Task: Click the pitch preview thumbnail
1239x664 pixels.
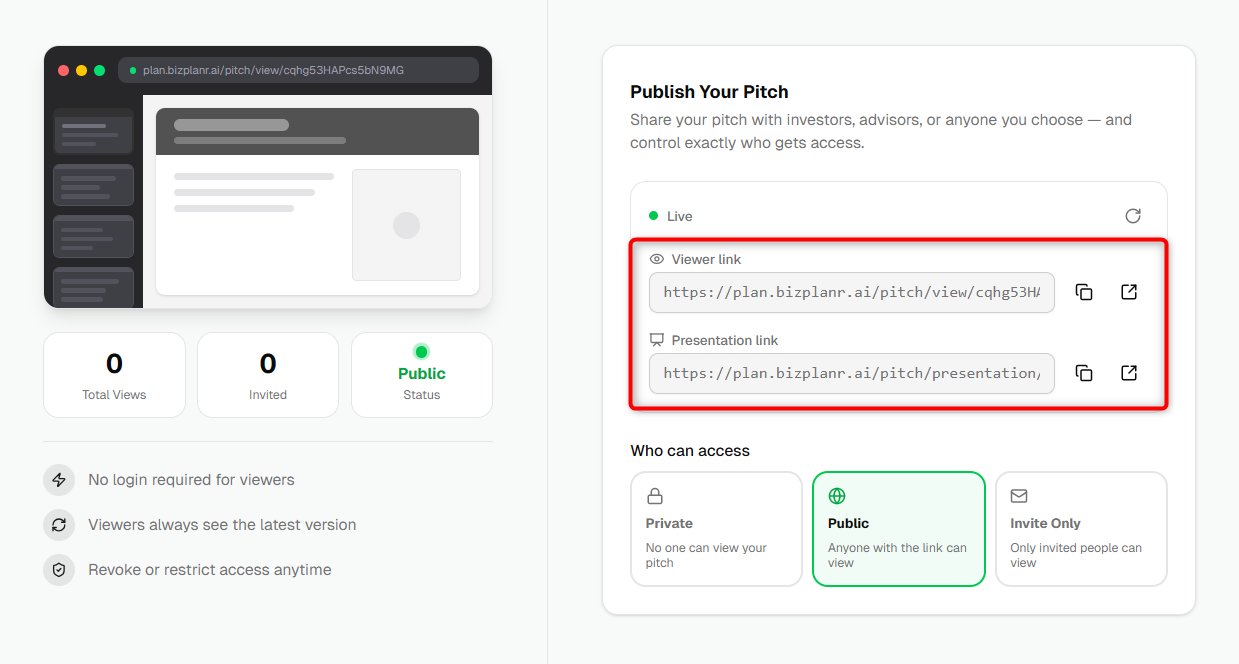Action: pos(268,177)
